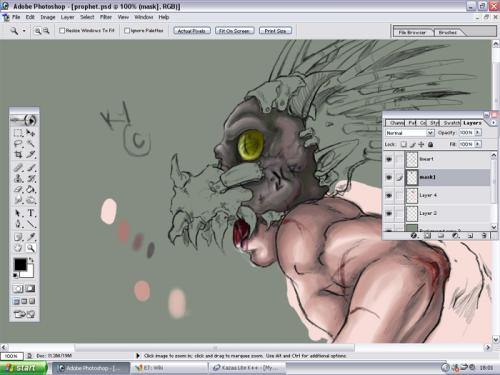This screenshot has height=375, width=500.
Task: Select the Line shape tool
Action: click(x=31, y=224)
